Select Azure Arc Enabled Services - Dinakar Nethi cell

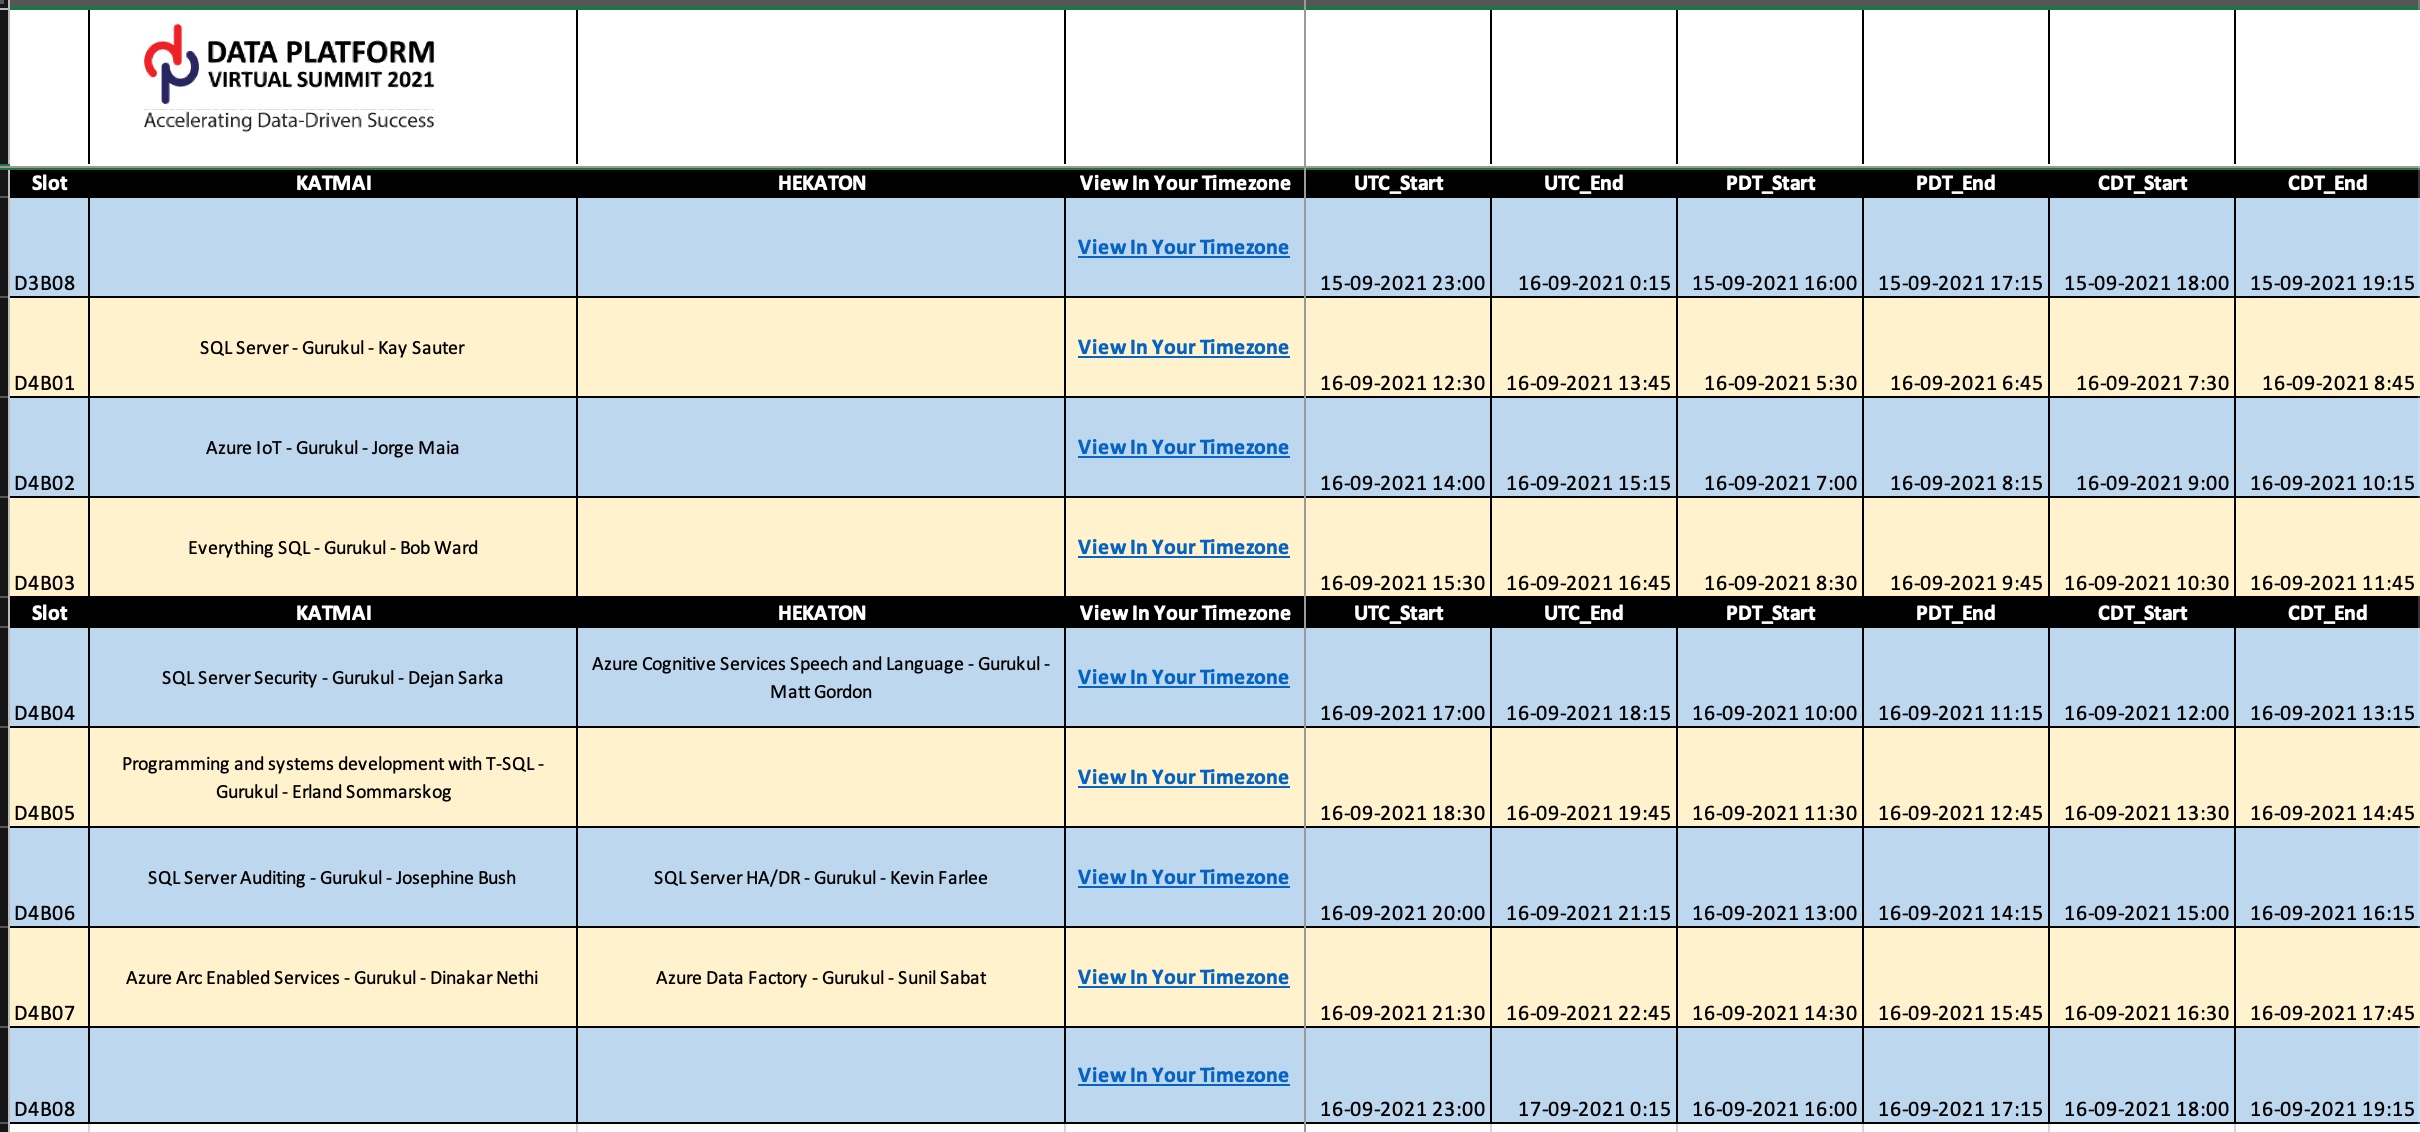333,977
